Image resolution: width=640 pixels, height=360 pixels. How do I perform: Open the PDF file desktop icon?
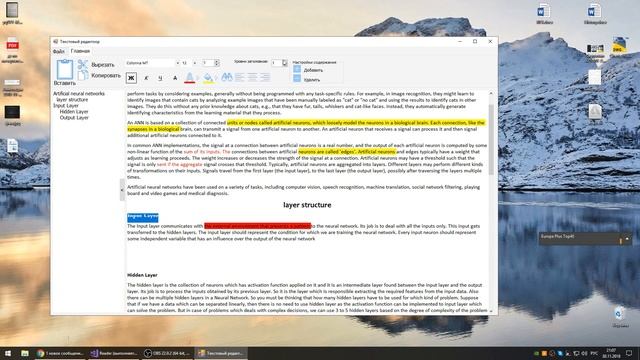(x=12, y=50)
